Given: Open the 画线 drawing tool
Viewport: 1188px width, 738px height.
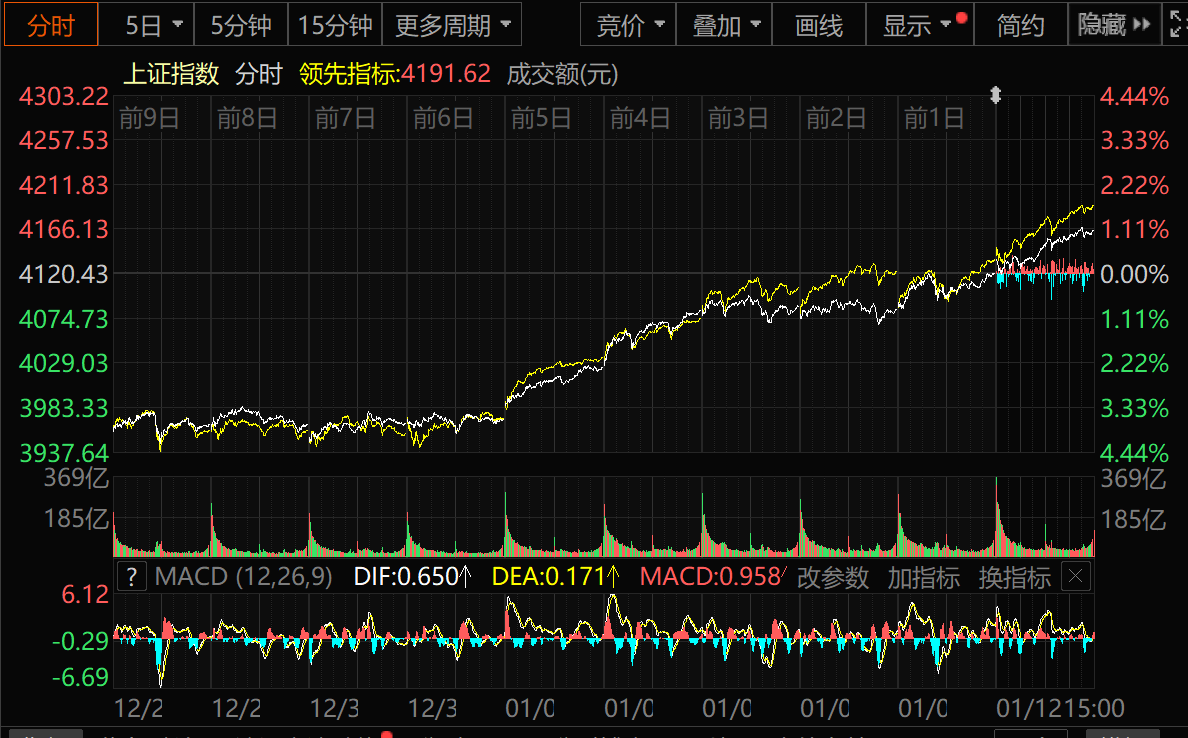Looking at the screenshot, I should 819,25.
